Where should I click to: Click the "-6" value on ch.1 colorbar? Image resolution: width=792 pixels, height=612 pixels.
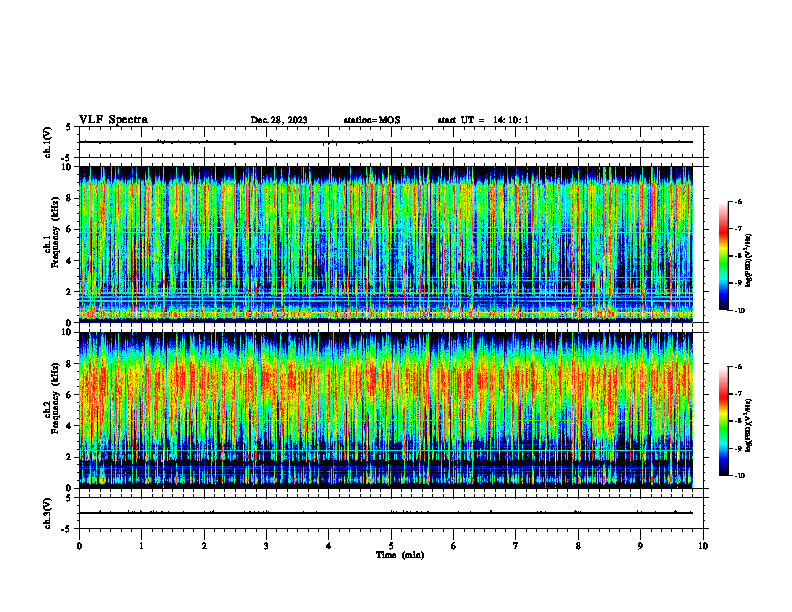point(738,202)
